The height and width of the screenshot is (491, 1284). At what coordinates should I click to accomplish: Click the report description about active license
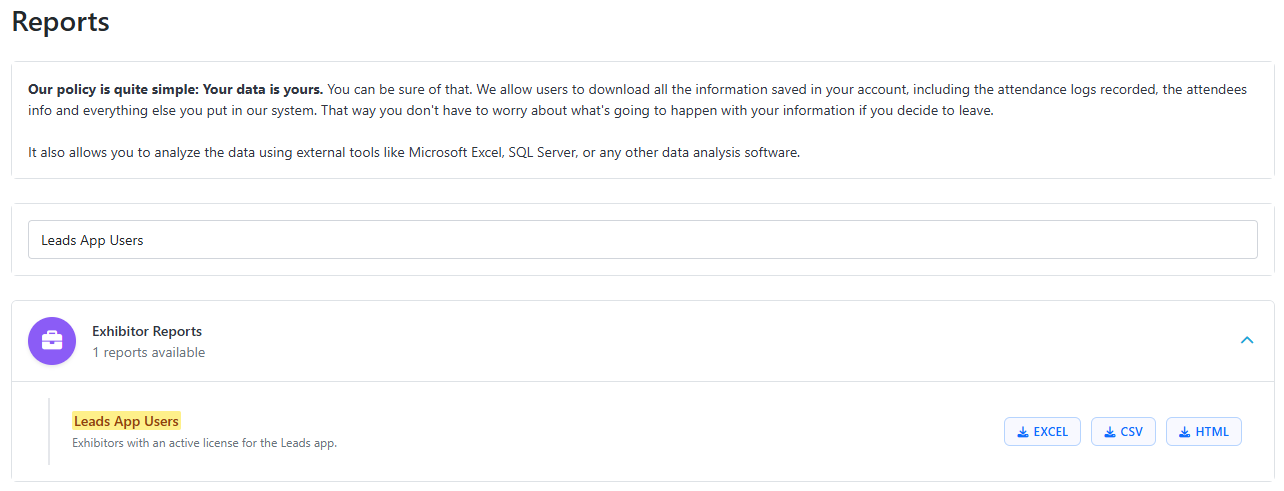point(204,443)
